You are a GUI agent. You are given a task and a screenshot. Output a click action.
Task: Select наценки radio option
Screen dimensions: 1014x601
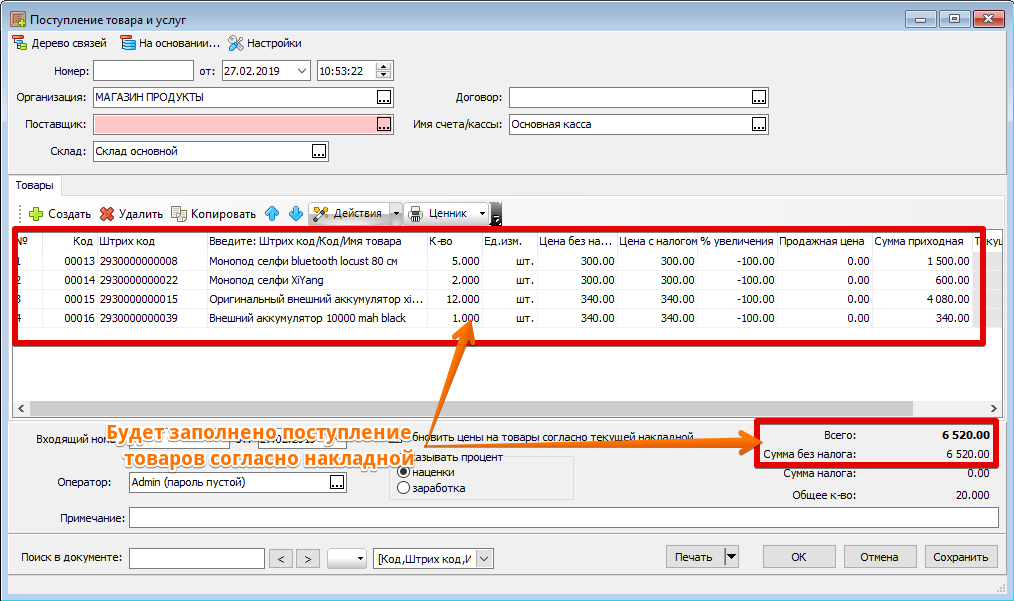(x=404, y=472)
